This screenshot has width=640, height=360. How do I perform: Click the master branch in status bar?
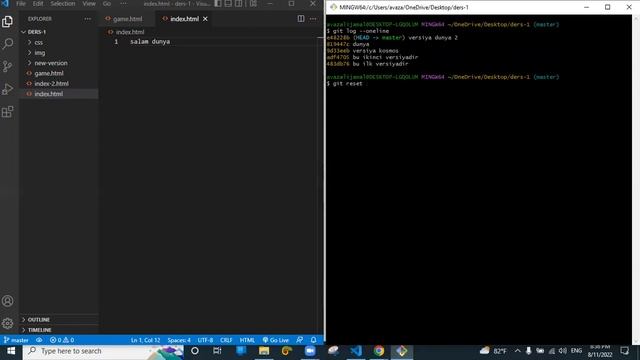pos(16,340)
